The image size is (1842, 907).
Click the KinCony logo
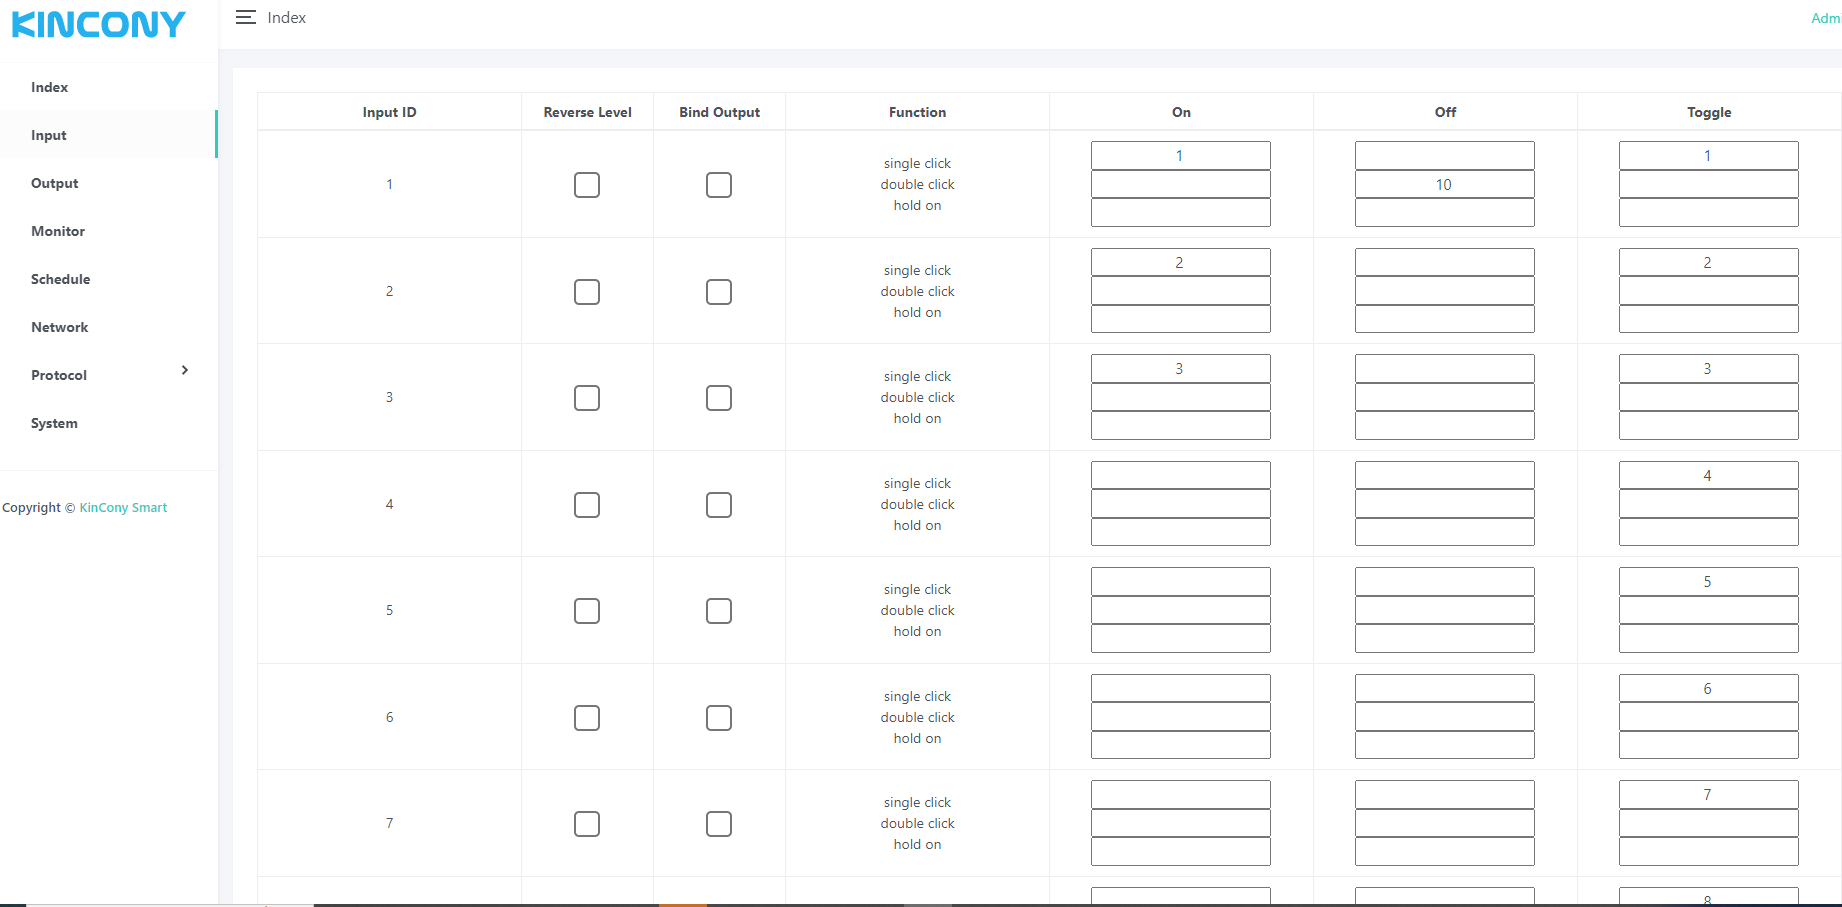coord(98,24)
